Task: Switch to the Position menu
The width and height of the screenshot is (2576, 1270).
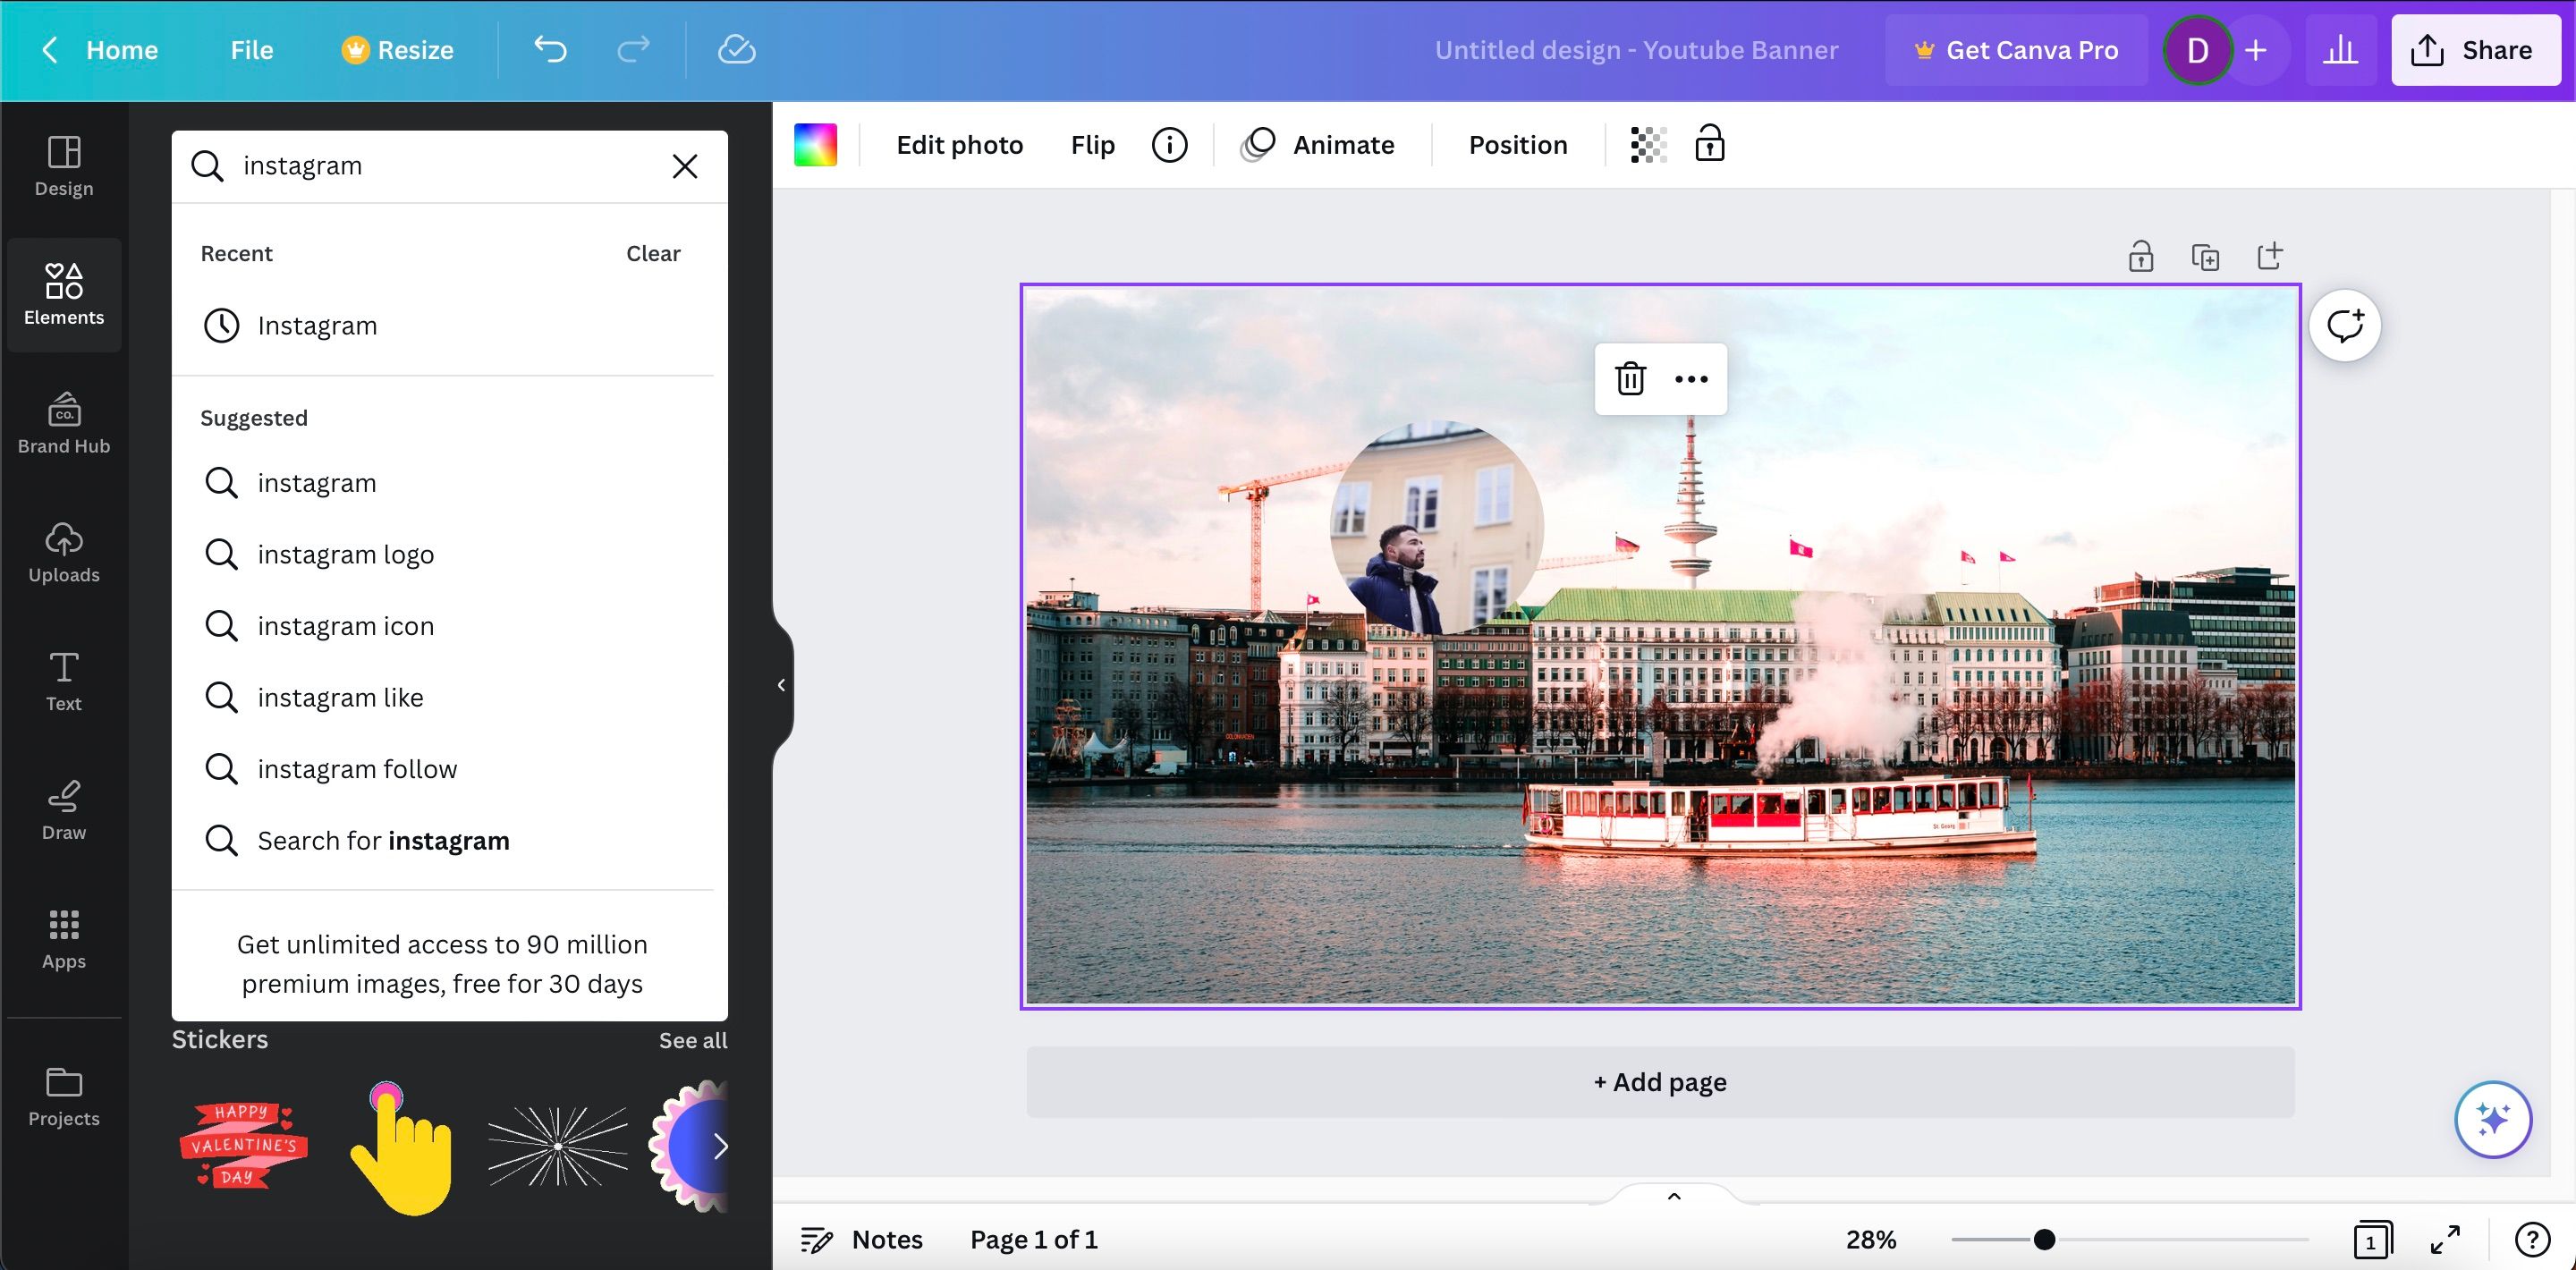Action: 1517,144
